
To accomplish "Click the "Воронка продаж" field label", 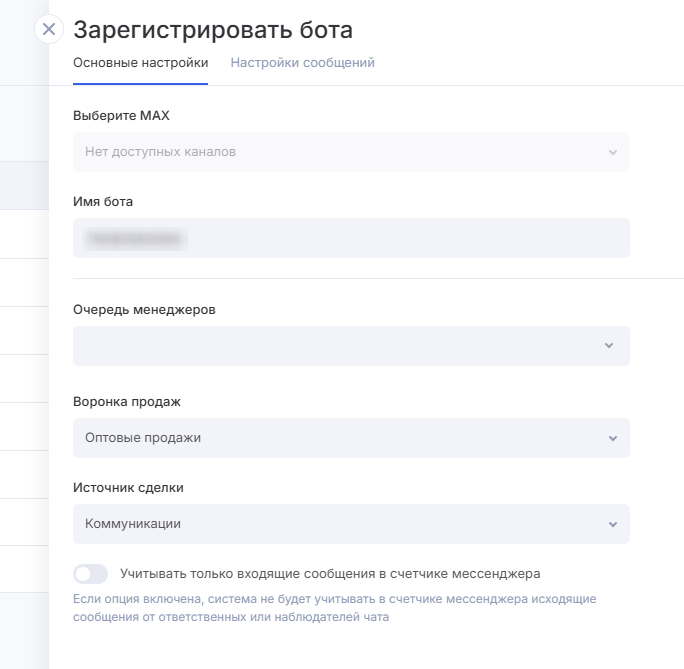I will click(x=127, y=402).
